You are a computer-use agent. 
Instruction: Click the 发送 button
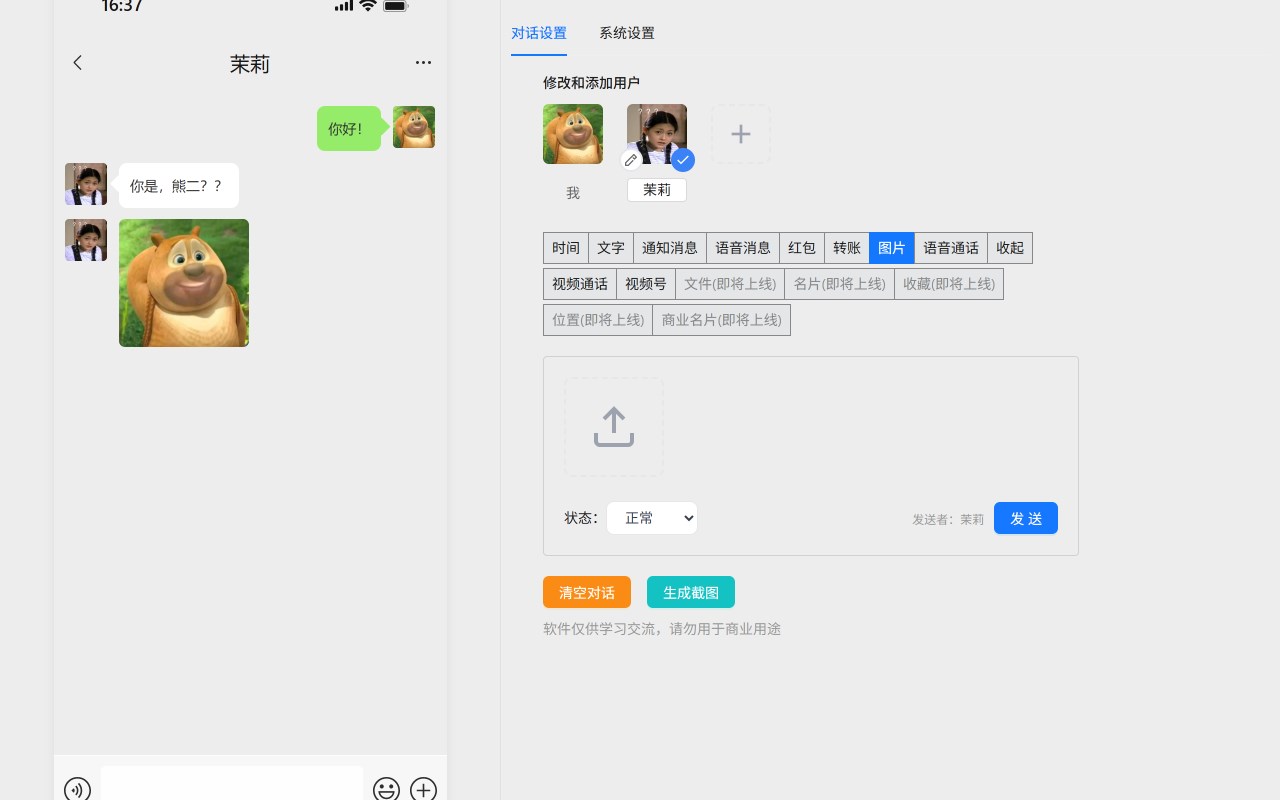1026,518
